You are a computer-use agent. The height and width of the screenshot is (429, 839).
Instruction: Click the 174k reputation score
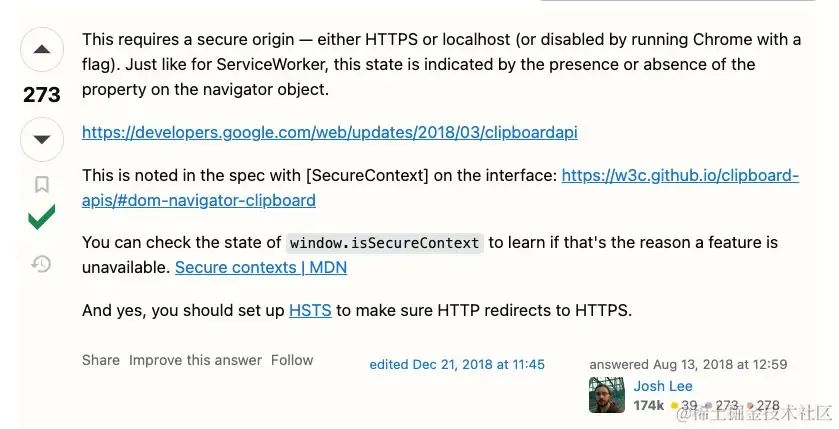point(649,405)
